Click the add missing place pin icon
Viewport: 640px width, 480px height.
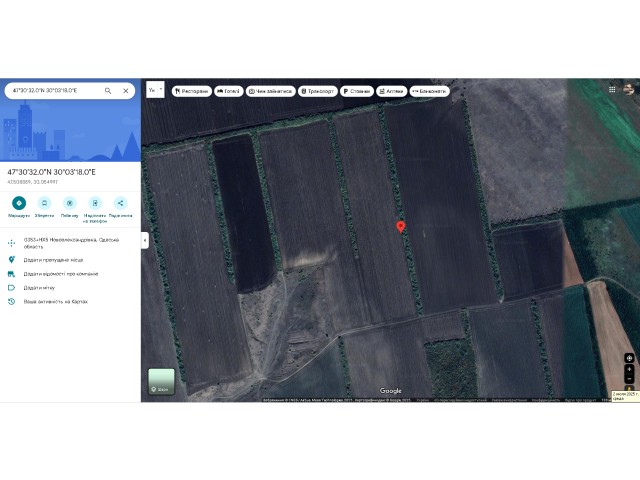[x=11, y=260]
